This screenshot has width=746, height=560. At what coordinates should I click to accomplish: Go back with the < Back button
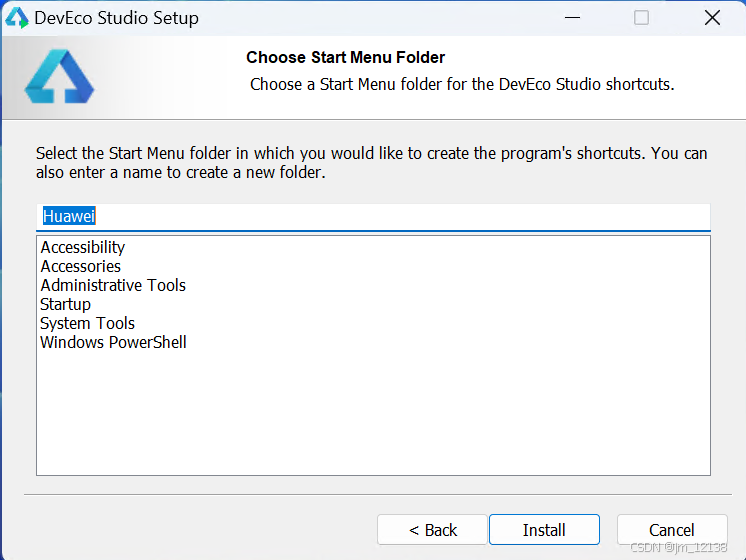[432, 530]
